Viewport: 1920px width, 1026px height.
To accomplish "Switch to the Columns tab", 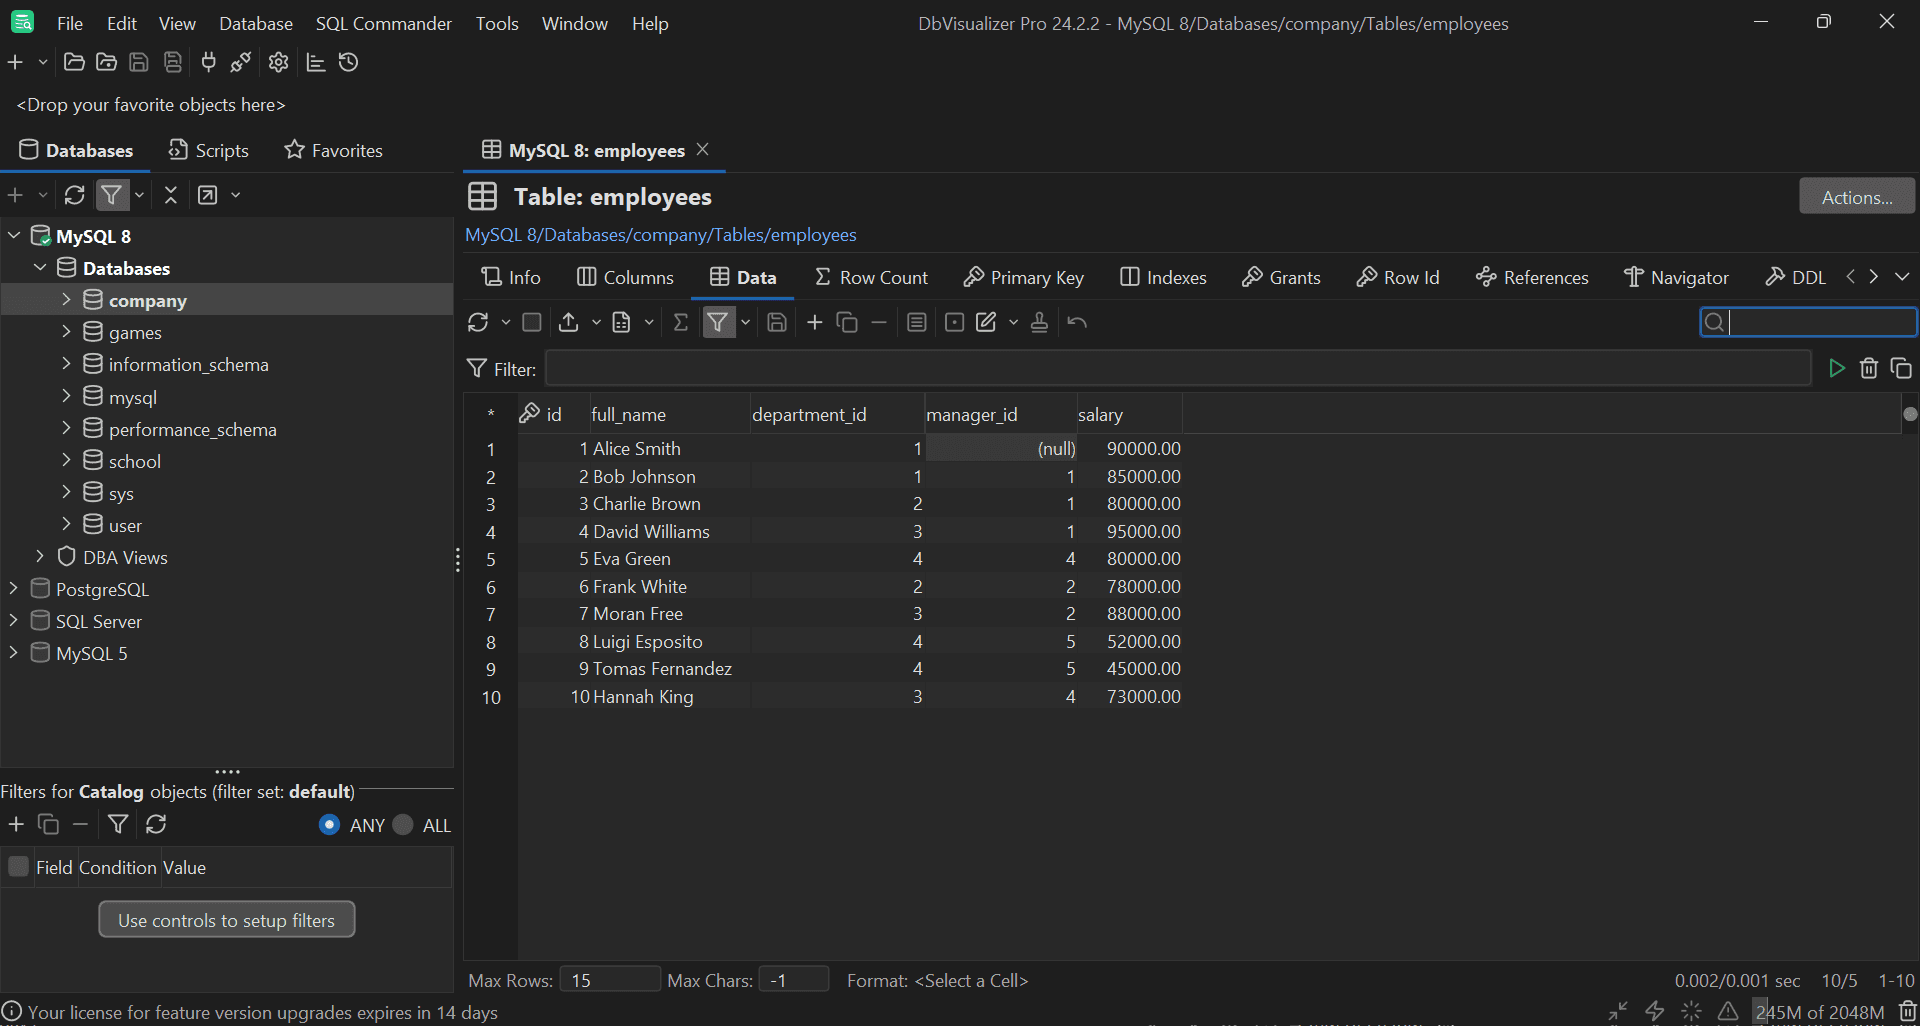I will (625, 277).
